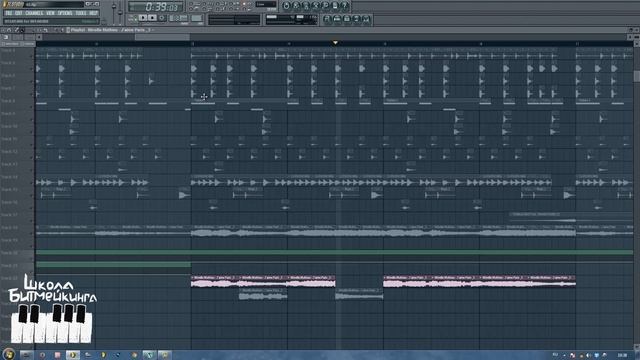640x360 pixels.
Task: Click the Play button in the transport panel
Action: [x=143, y=18]
